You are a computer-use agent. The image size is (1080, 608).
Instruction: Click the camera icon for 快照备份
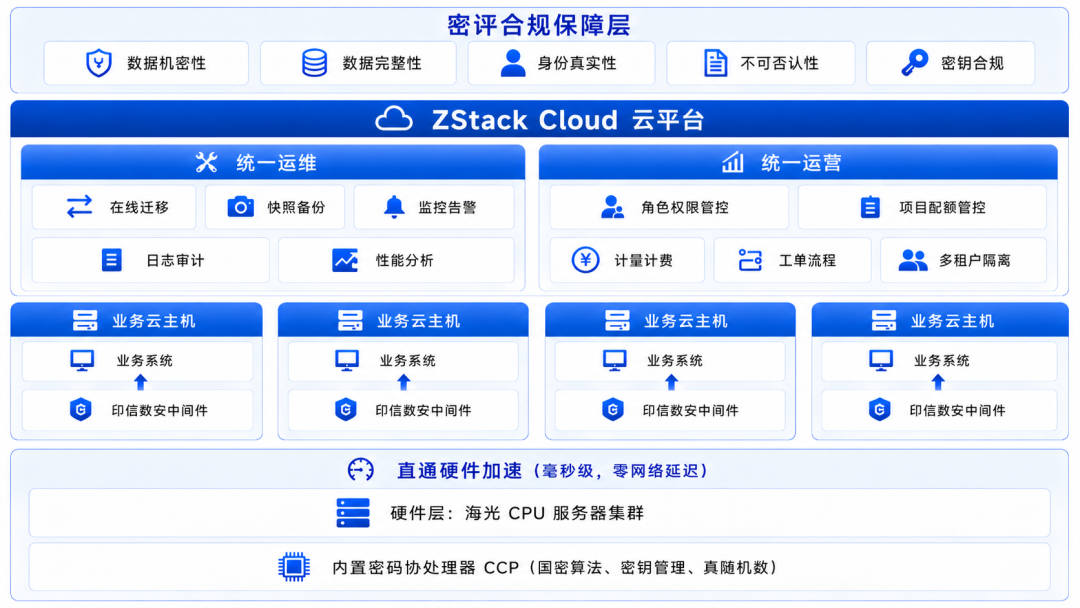tap(240, 207)
